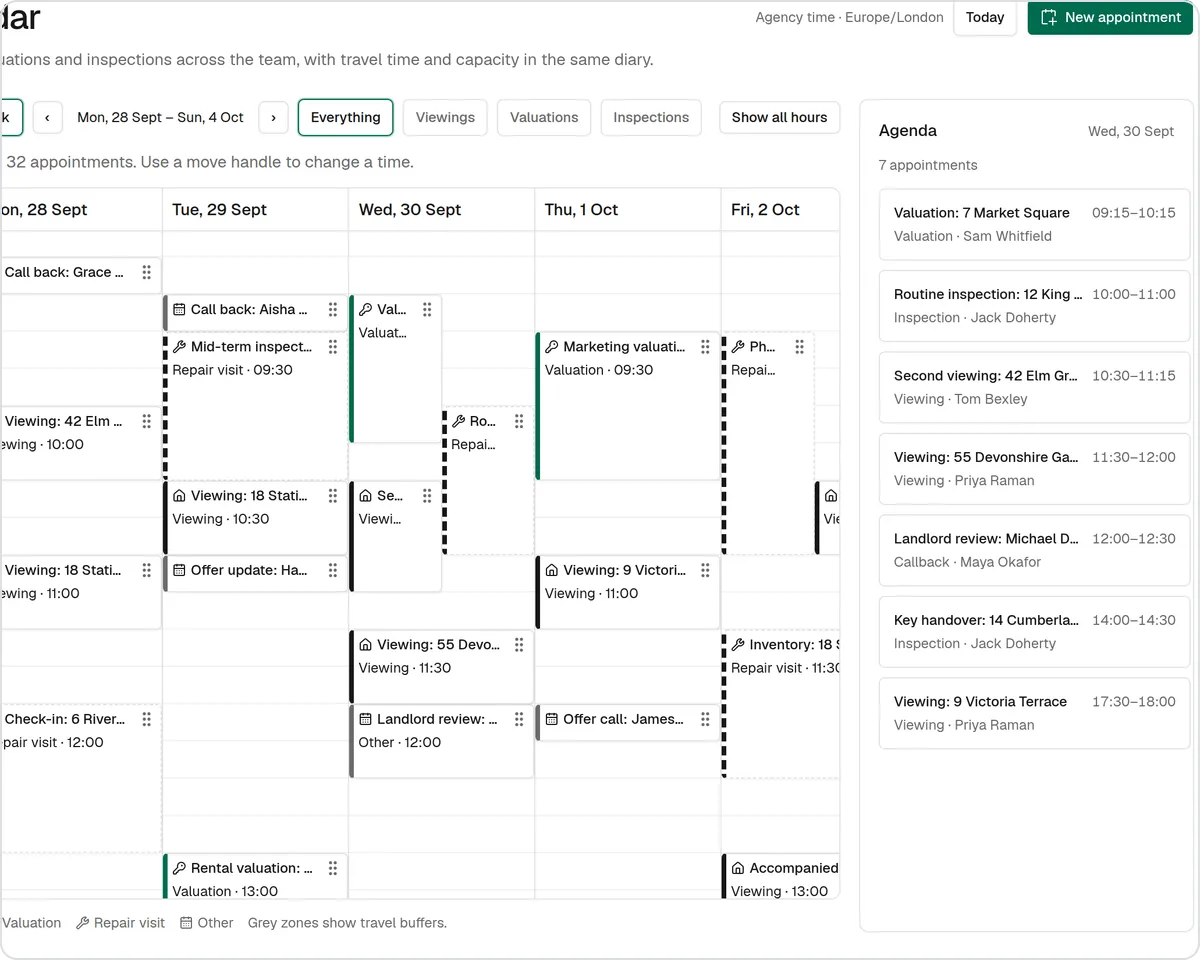The image size is (1200, 960).
Task: Click move handle on Offer update appointment
Action: point(333,570)
